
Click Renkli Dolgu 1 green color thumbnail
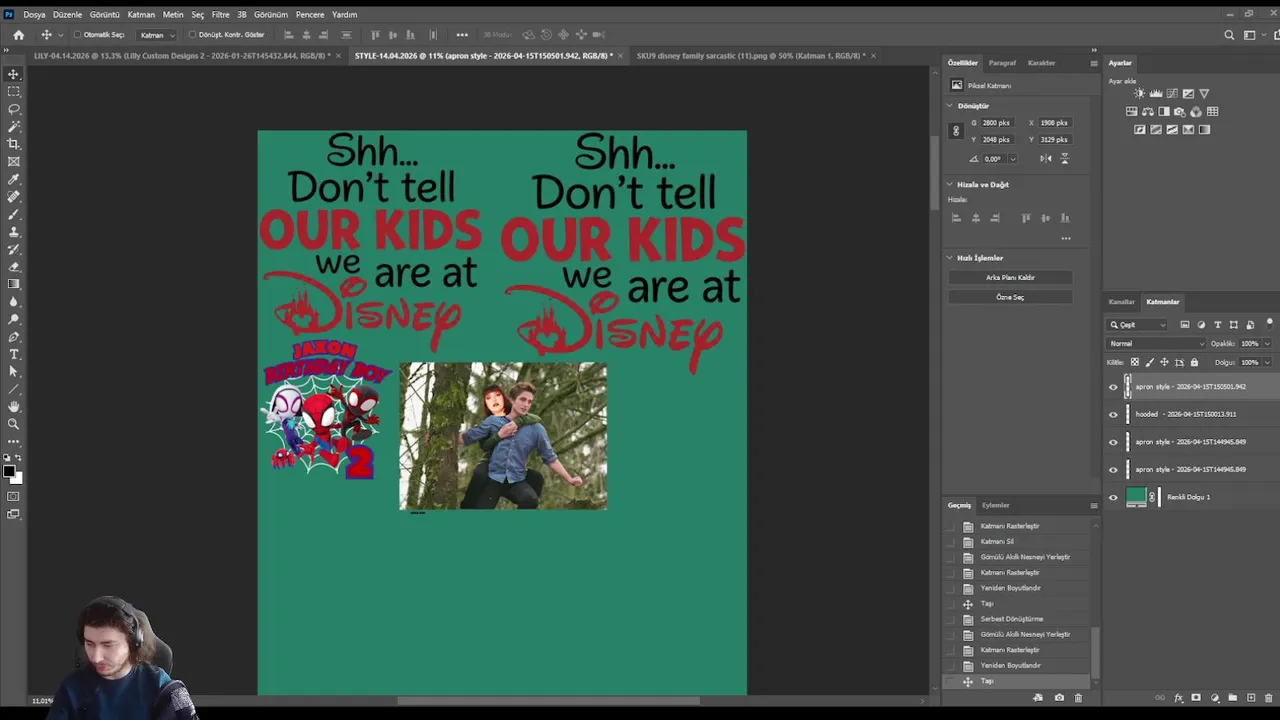[1136, 497]
